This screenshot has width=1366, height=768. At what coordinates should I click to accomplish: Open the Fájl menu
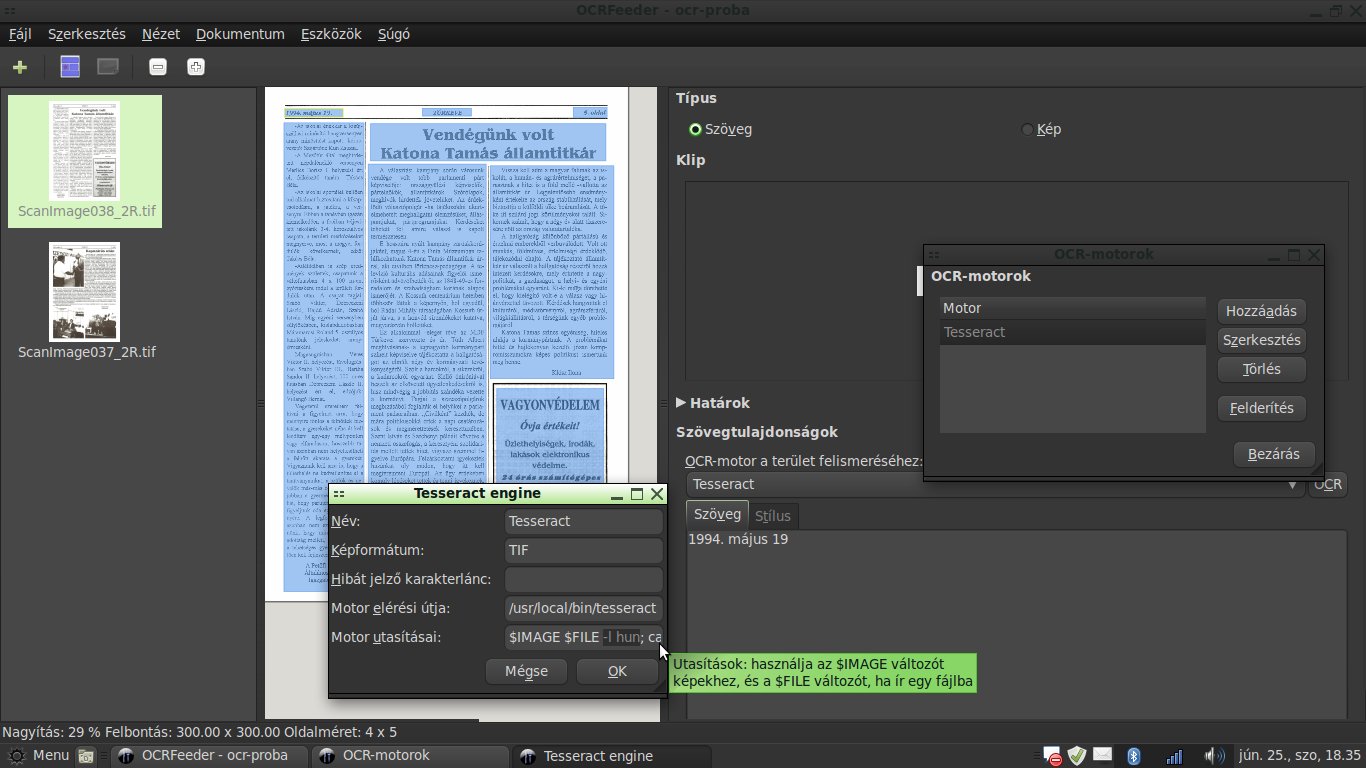click(20, 34)
